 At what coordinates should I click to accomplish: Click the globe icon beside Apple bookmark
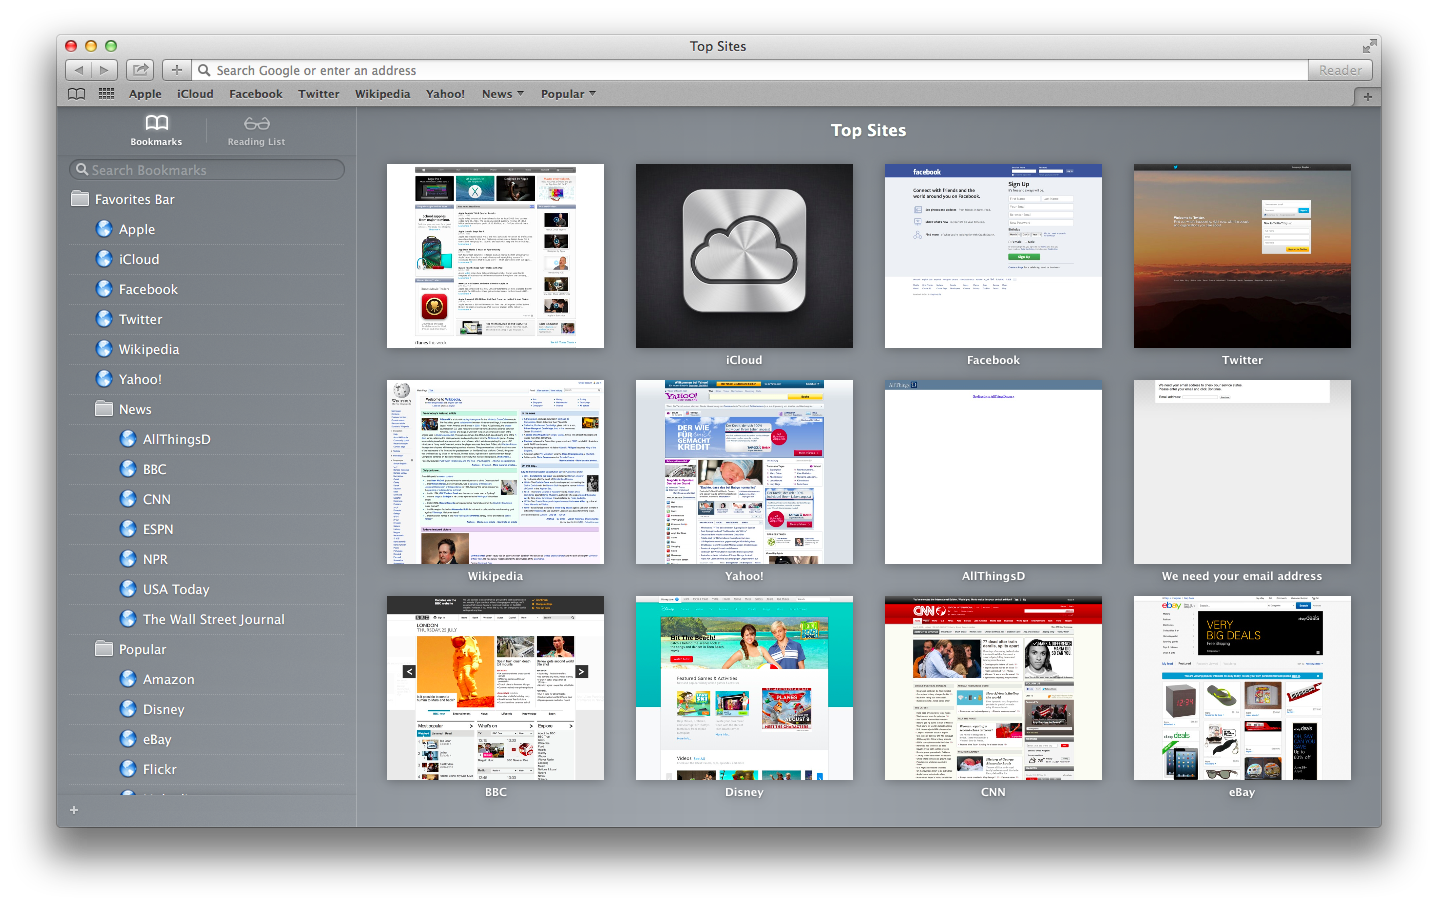click(x=104, y=229)
